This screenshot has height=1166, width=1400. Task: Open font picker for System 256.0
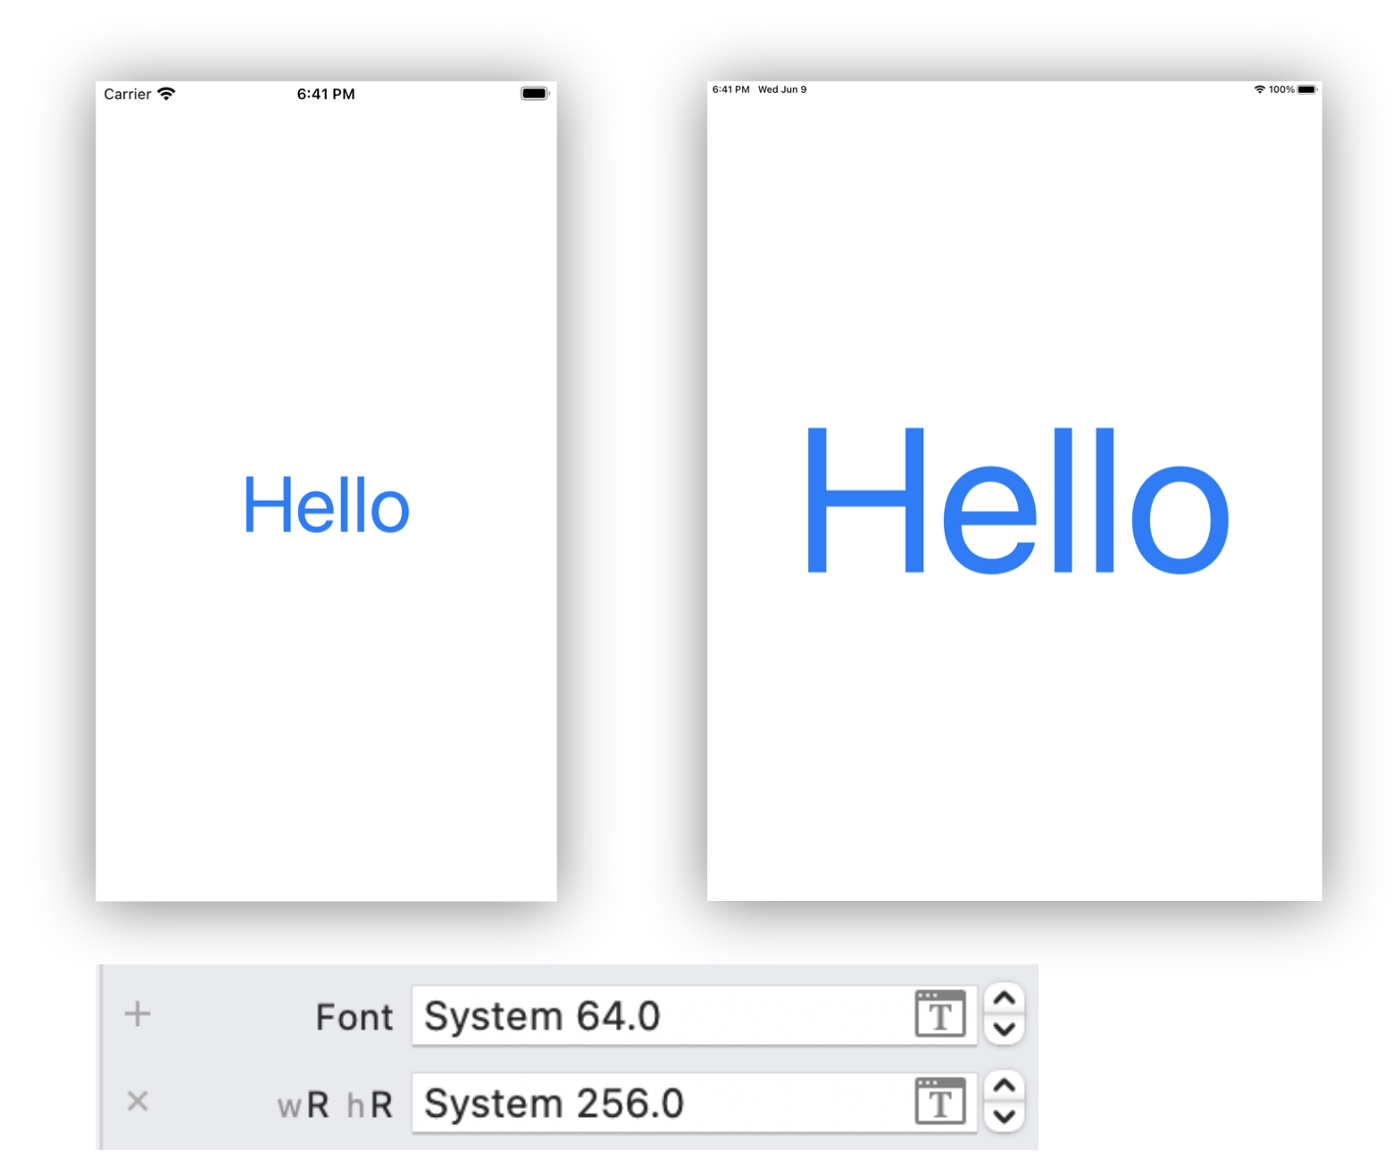pyautogui.click(x=940, y=1102)
